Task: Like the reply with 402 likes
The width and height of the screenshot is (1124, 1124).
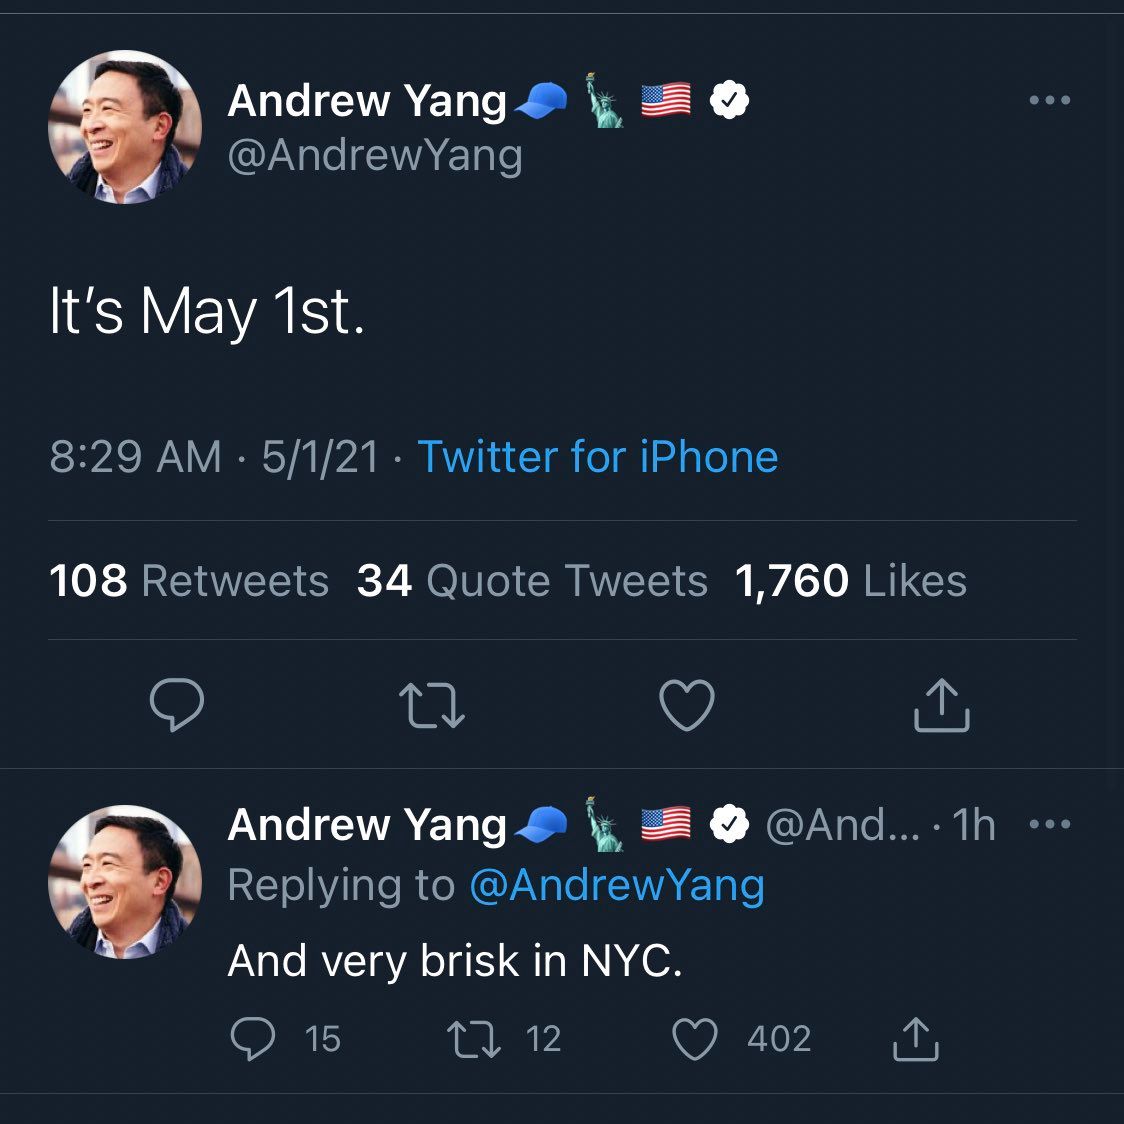Action: (694, 1039)
